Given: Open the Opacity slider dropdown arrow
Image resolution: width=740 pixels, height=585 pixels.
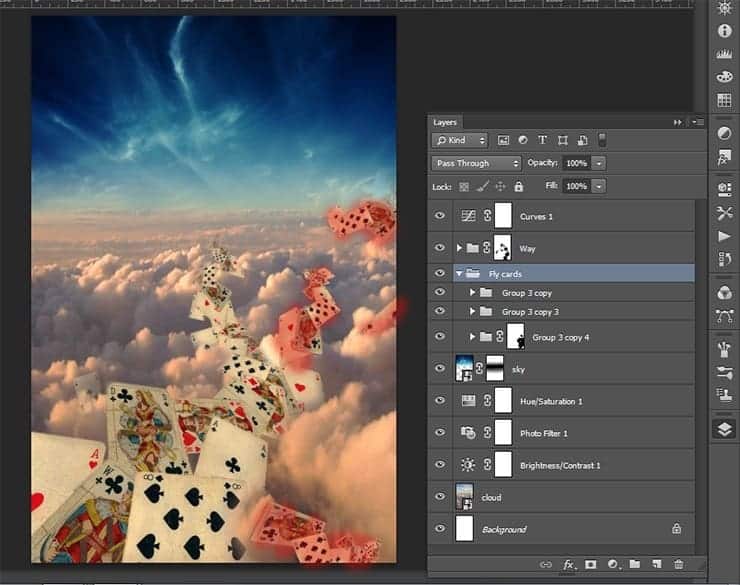Looking at the screenshot, I should coord(599,163).
